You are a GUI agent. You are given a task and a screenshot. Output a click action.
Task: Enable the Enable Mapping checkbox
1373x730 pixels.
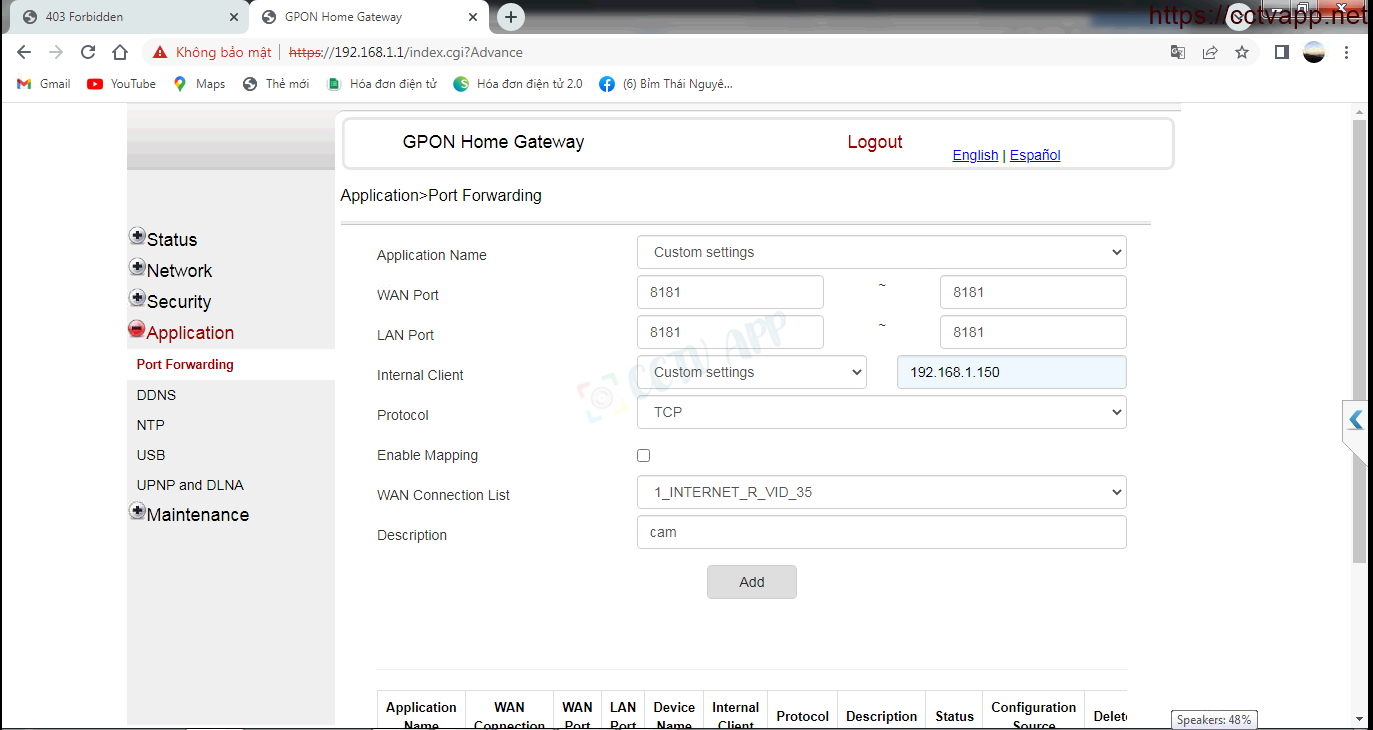click(x=643, y=455)
